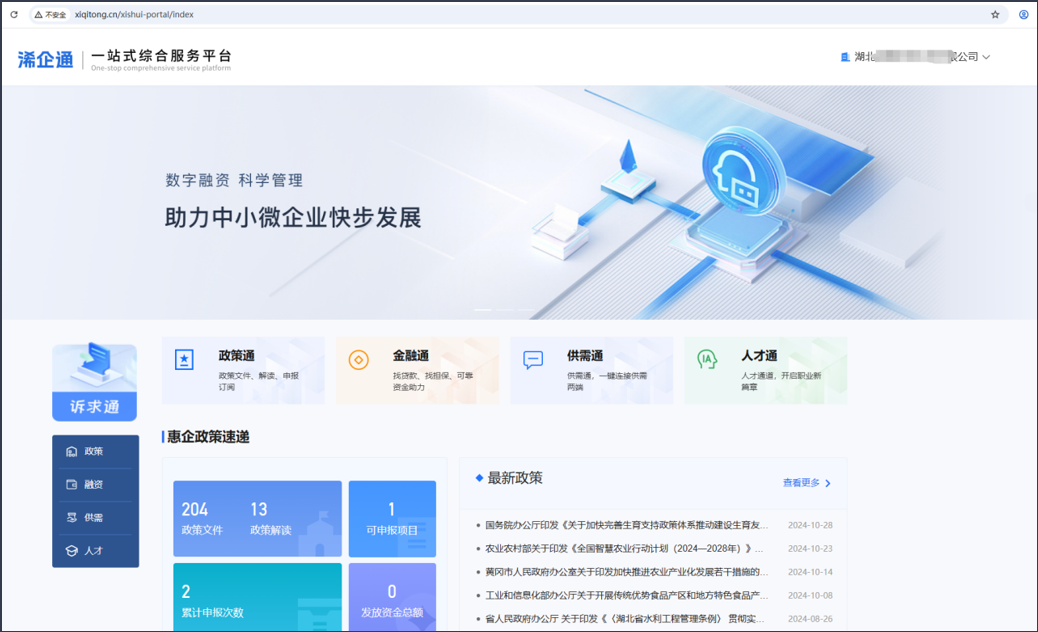Select 人才 in the side menu
Screen dimensions: 1038x632
pyautogui.click(x=95, y=551)
